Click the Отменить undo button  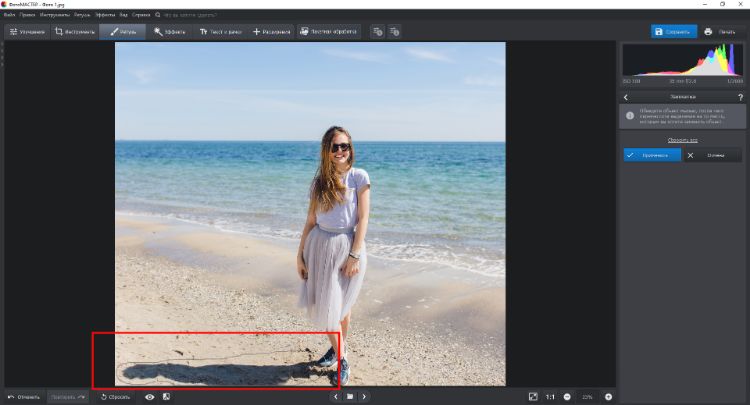(x=24, y=397)
